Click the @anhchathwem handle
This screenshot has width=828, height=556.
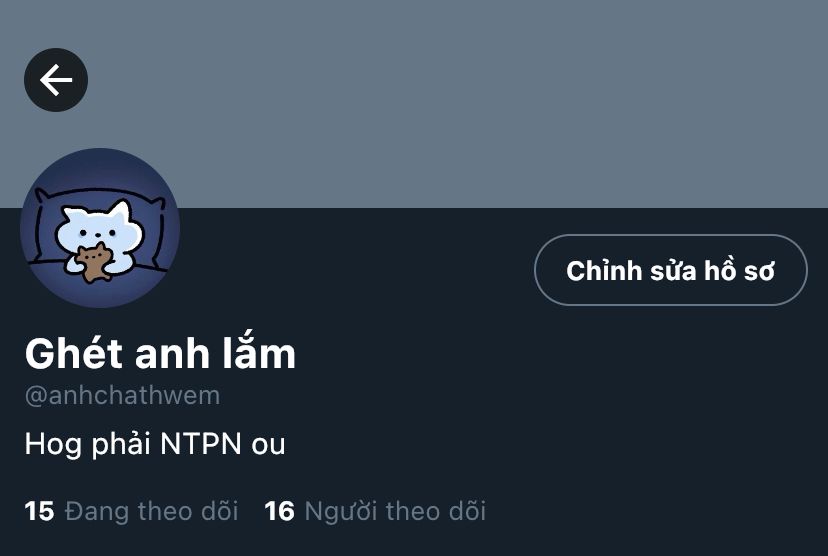point(123,395)
